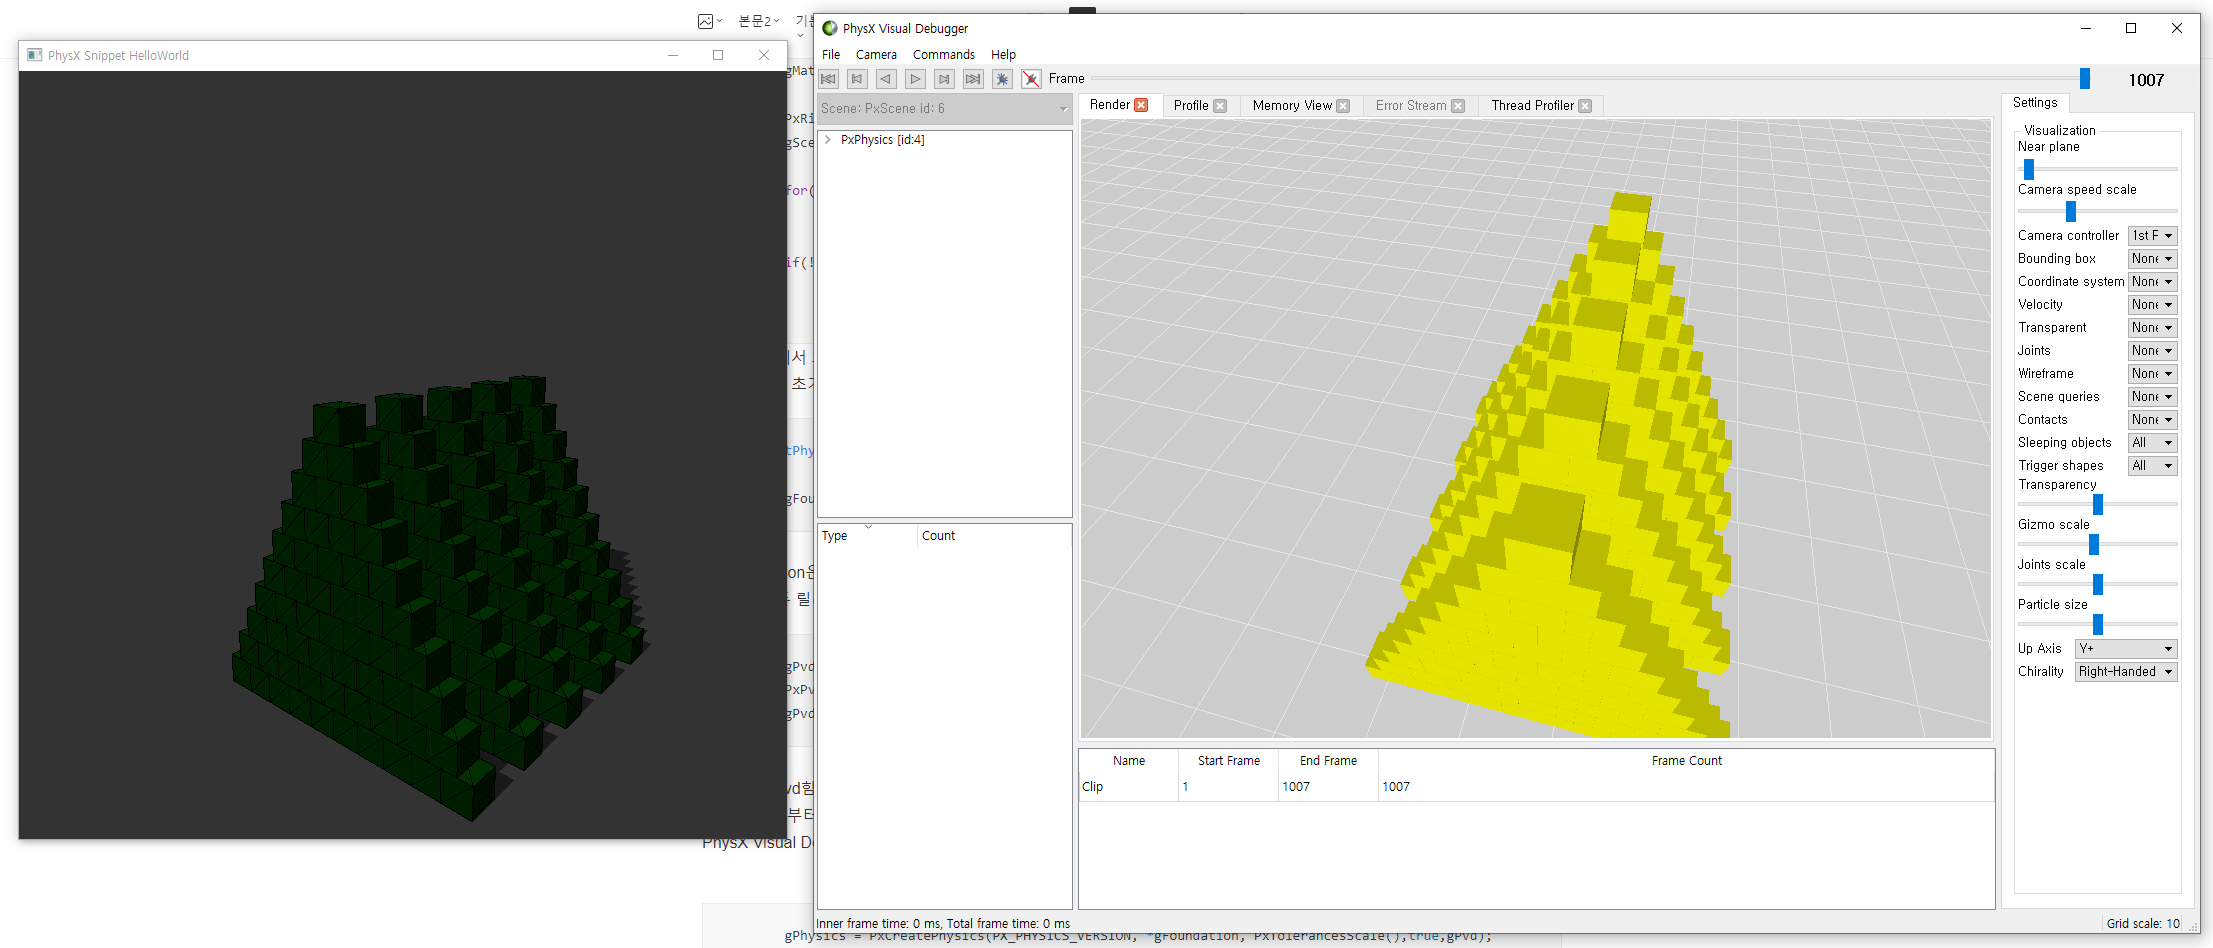2213x948 pixels.
Task: Click the disconnect plug icon
Action: point(1031,79)
